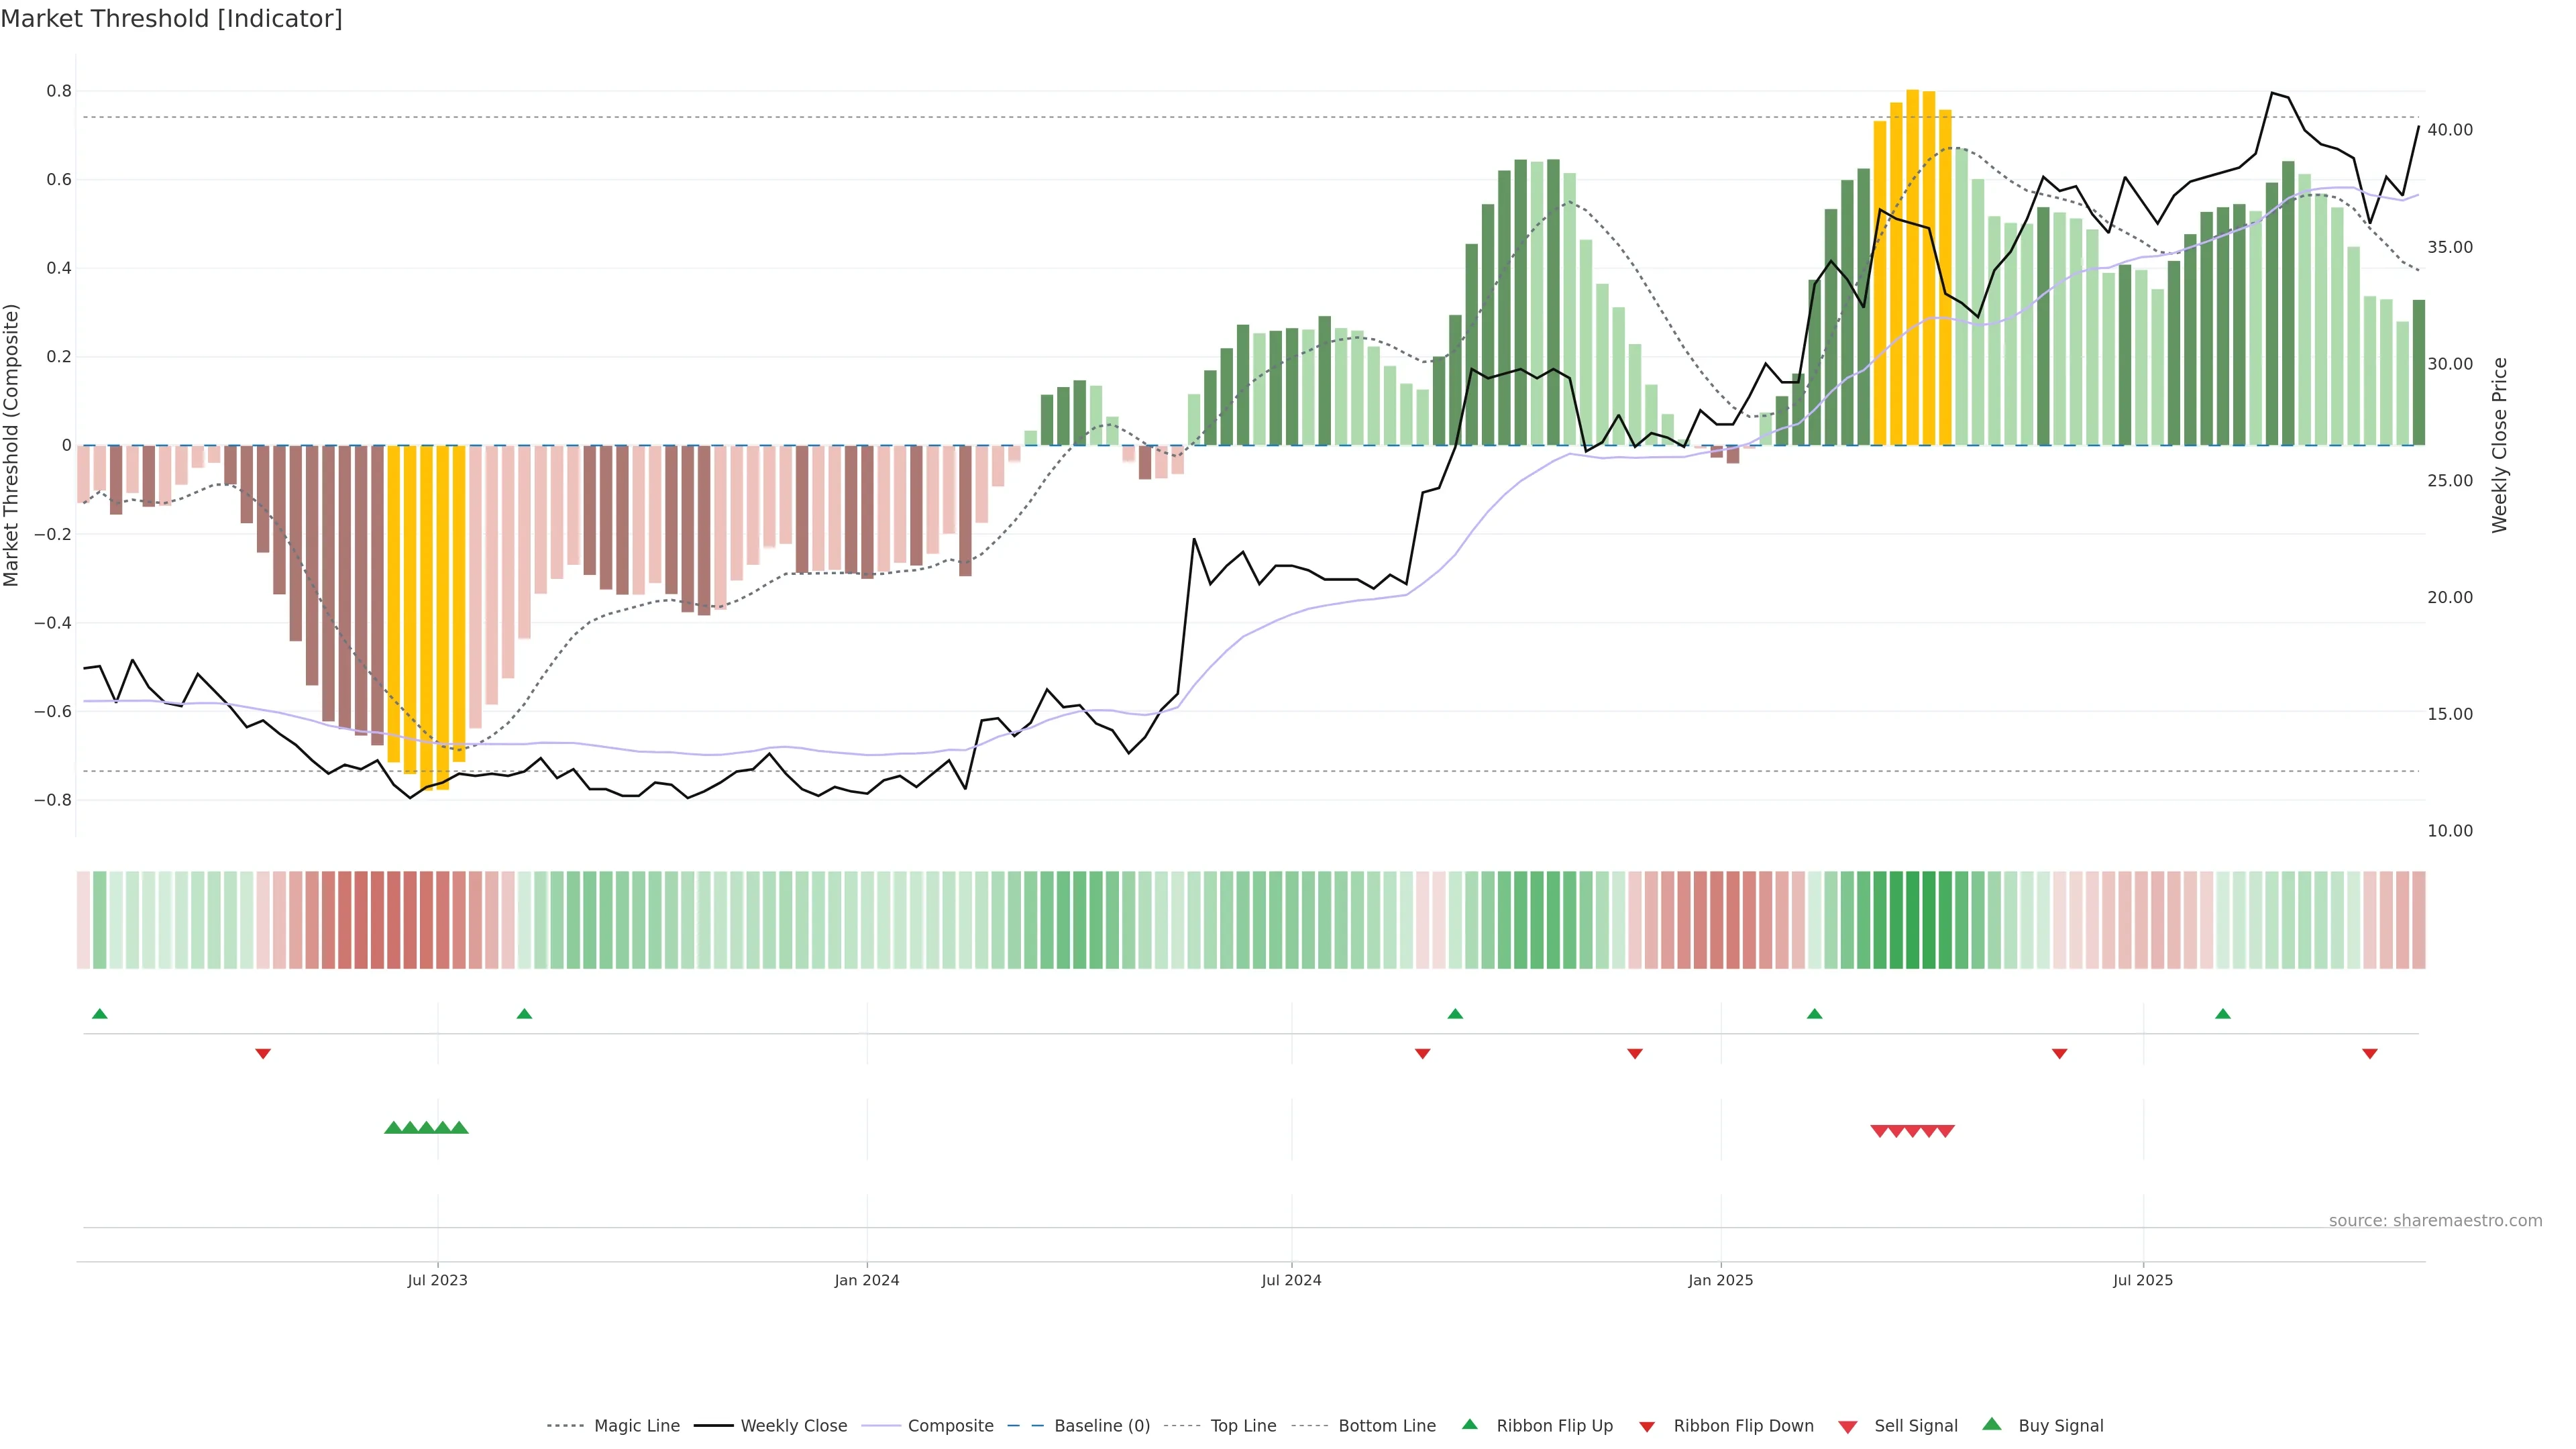Click the Market Threshold [Indicator] chart title

pyautogui.click(x=171, y=19)
